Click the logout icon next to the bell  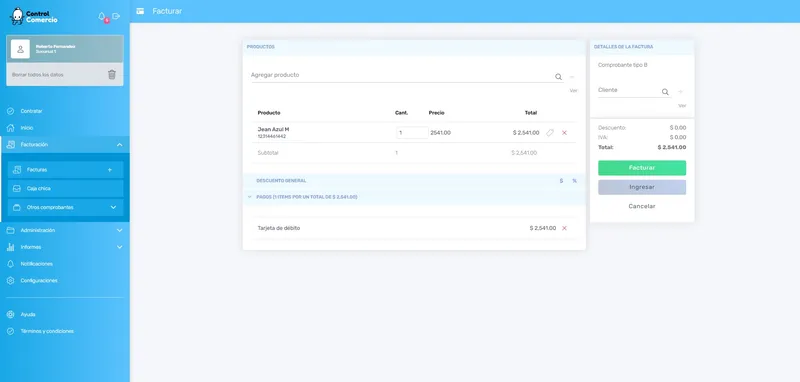[116, 16]
